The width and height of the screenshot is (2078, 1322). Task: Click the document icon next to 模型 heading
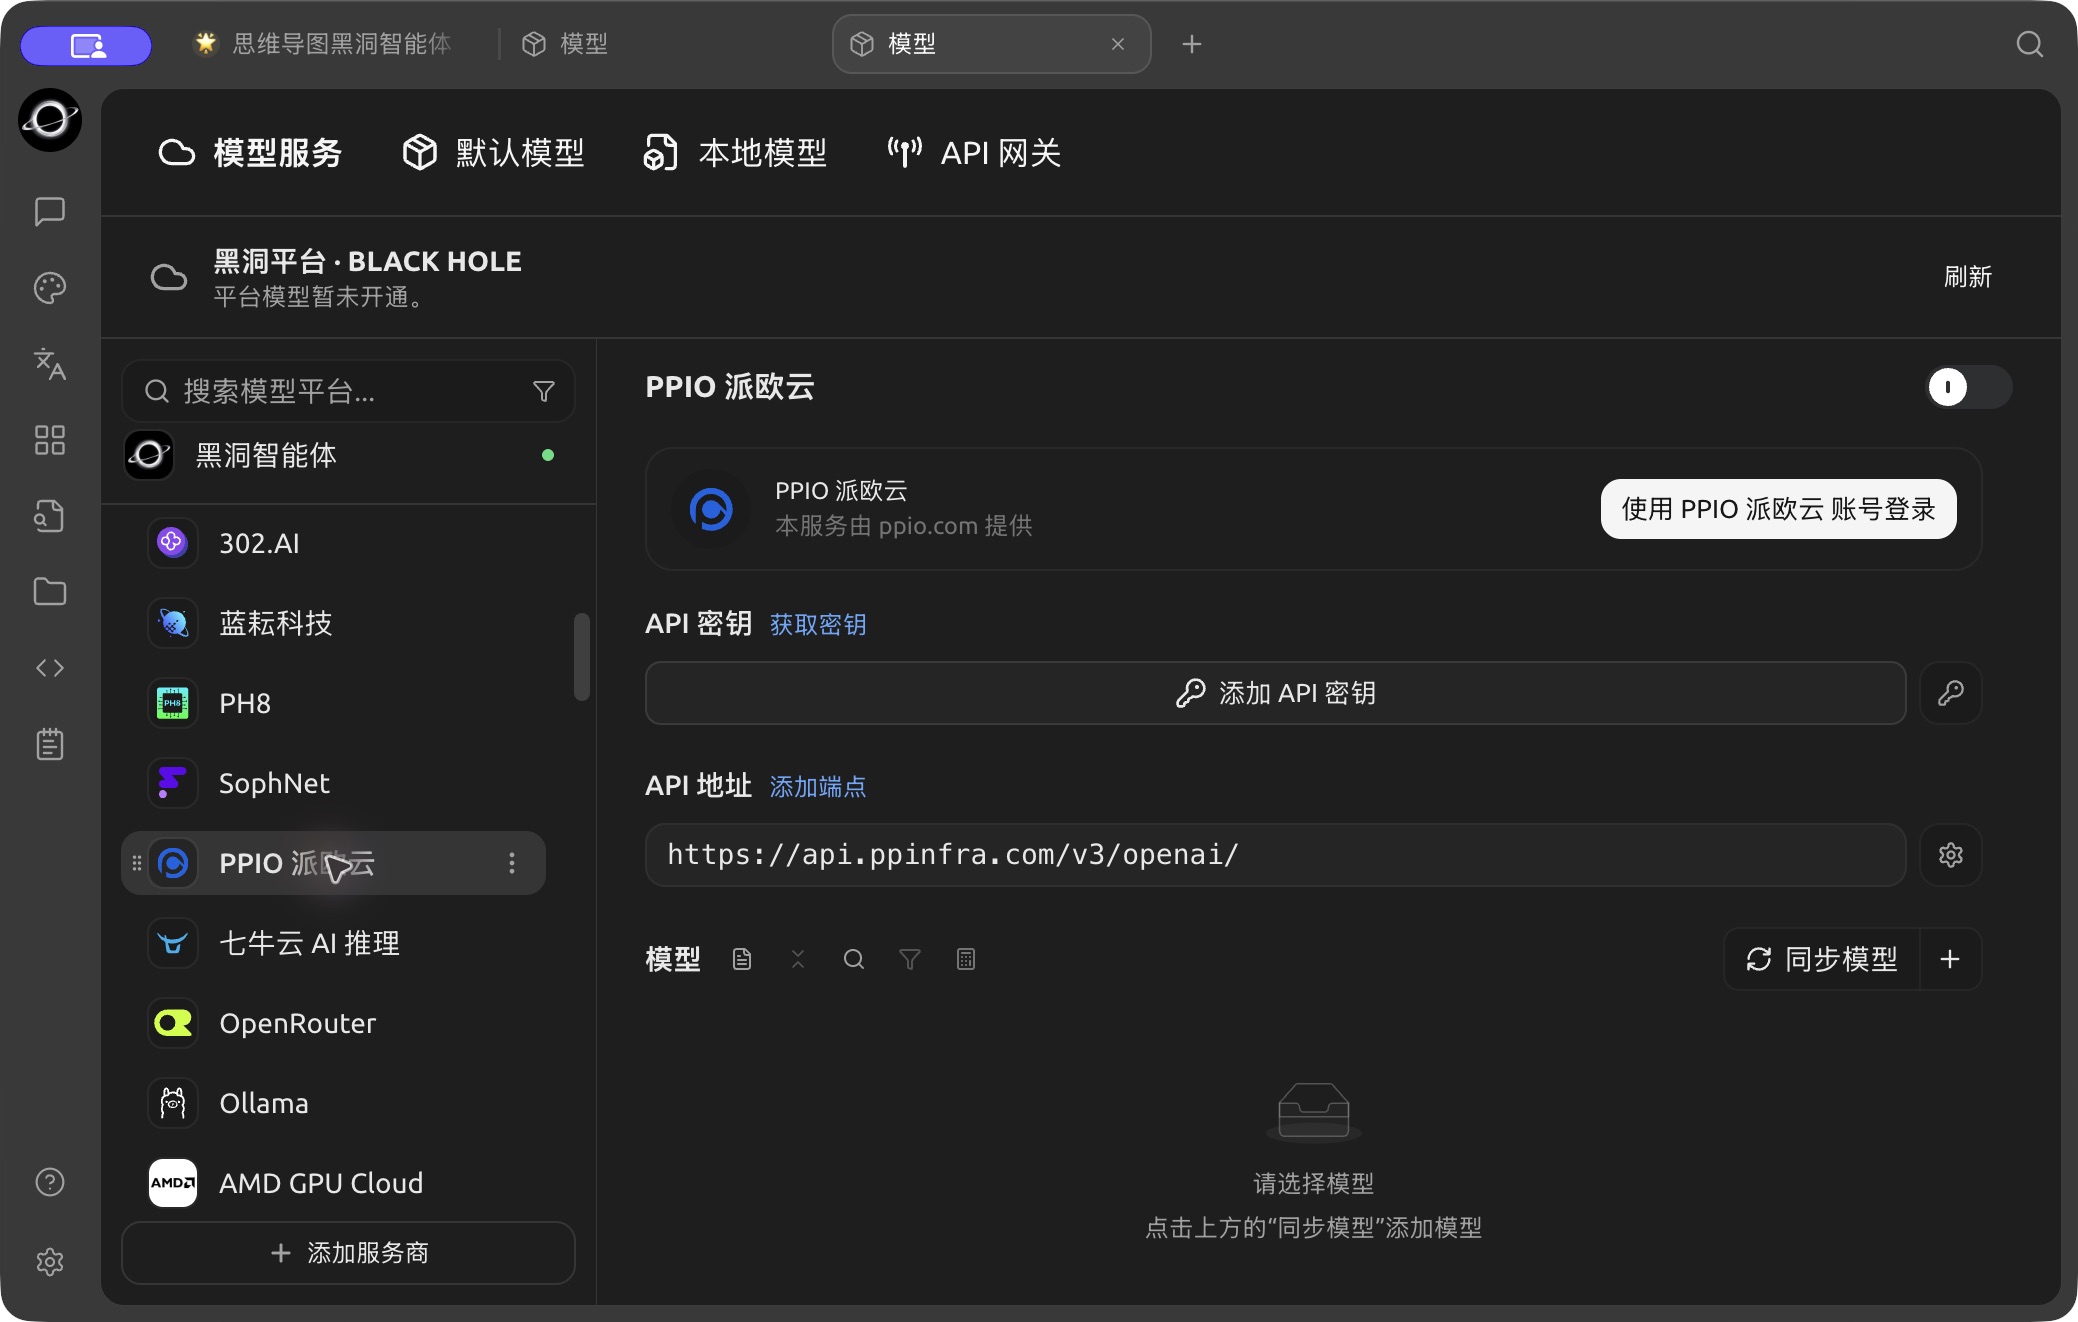[x=742, y=959]
